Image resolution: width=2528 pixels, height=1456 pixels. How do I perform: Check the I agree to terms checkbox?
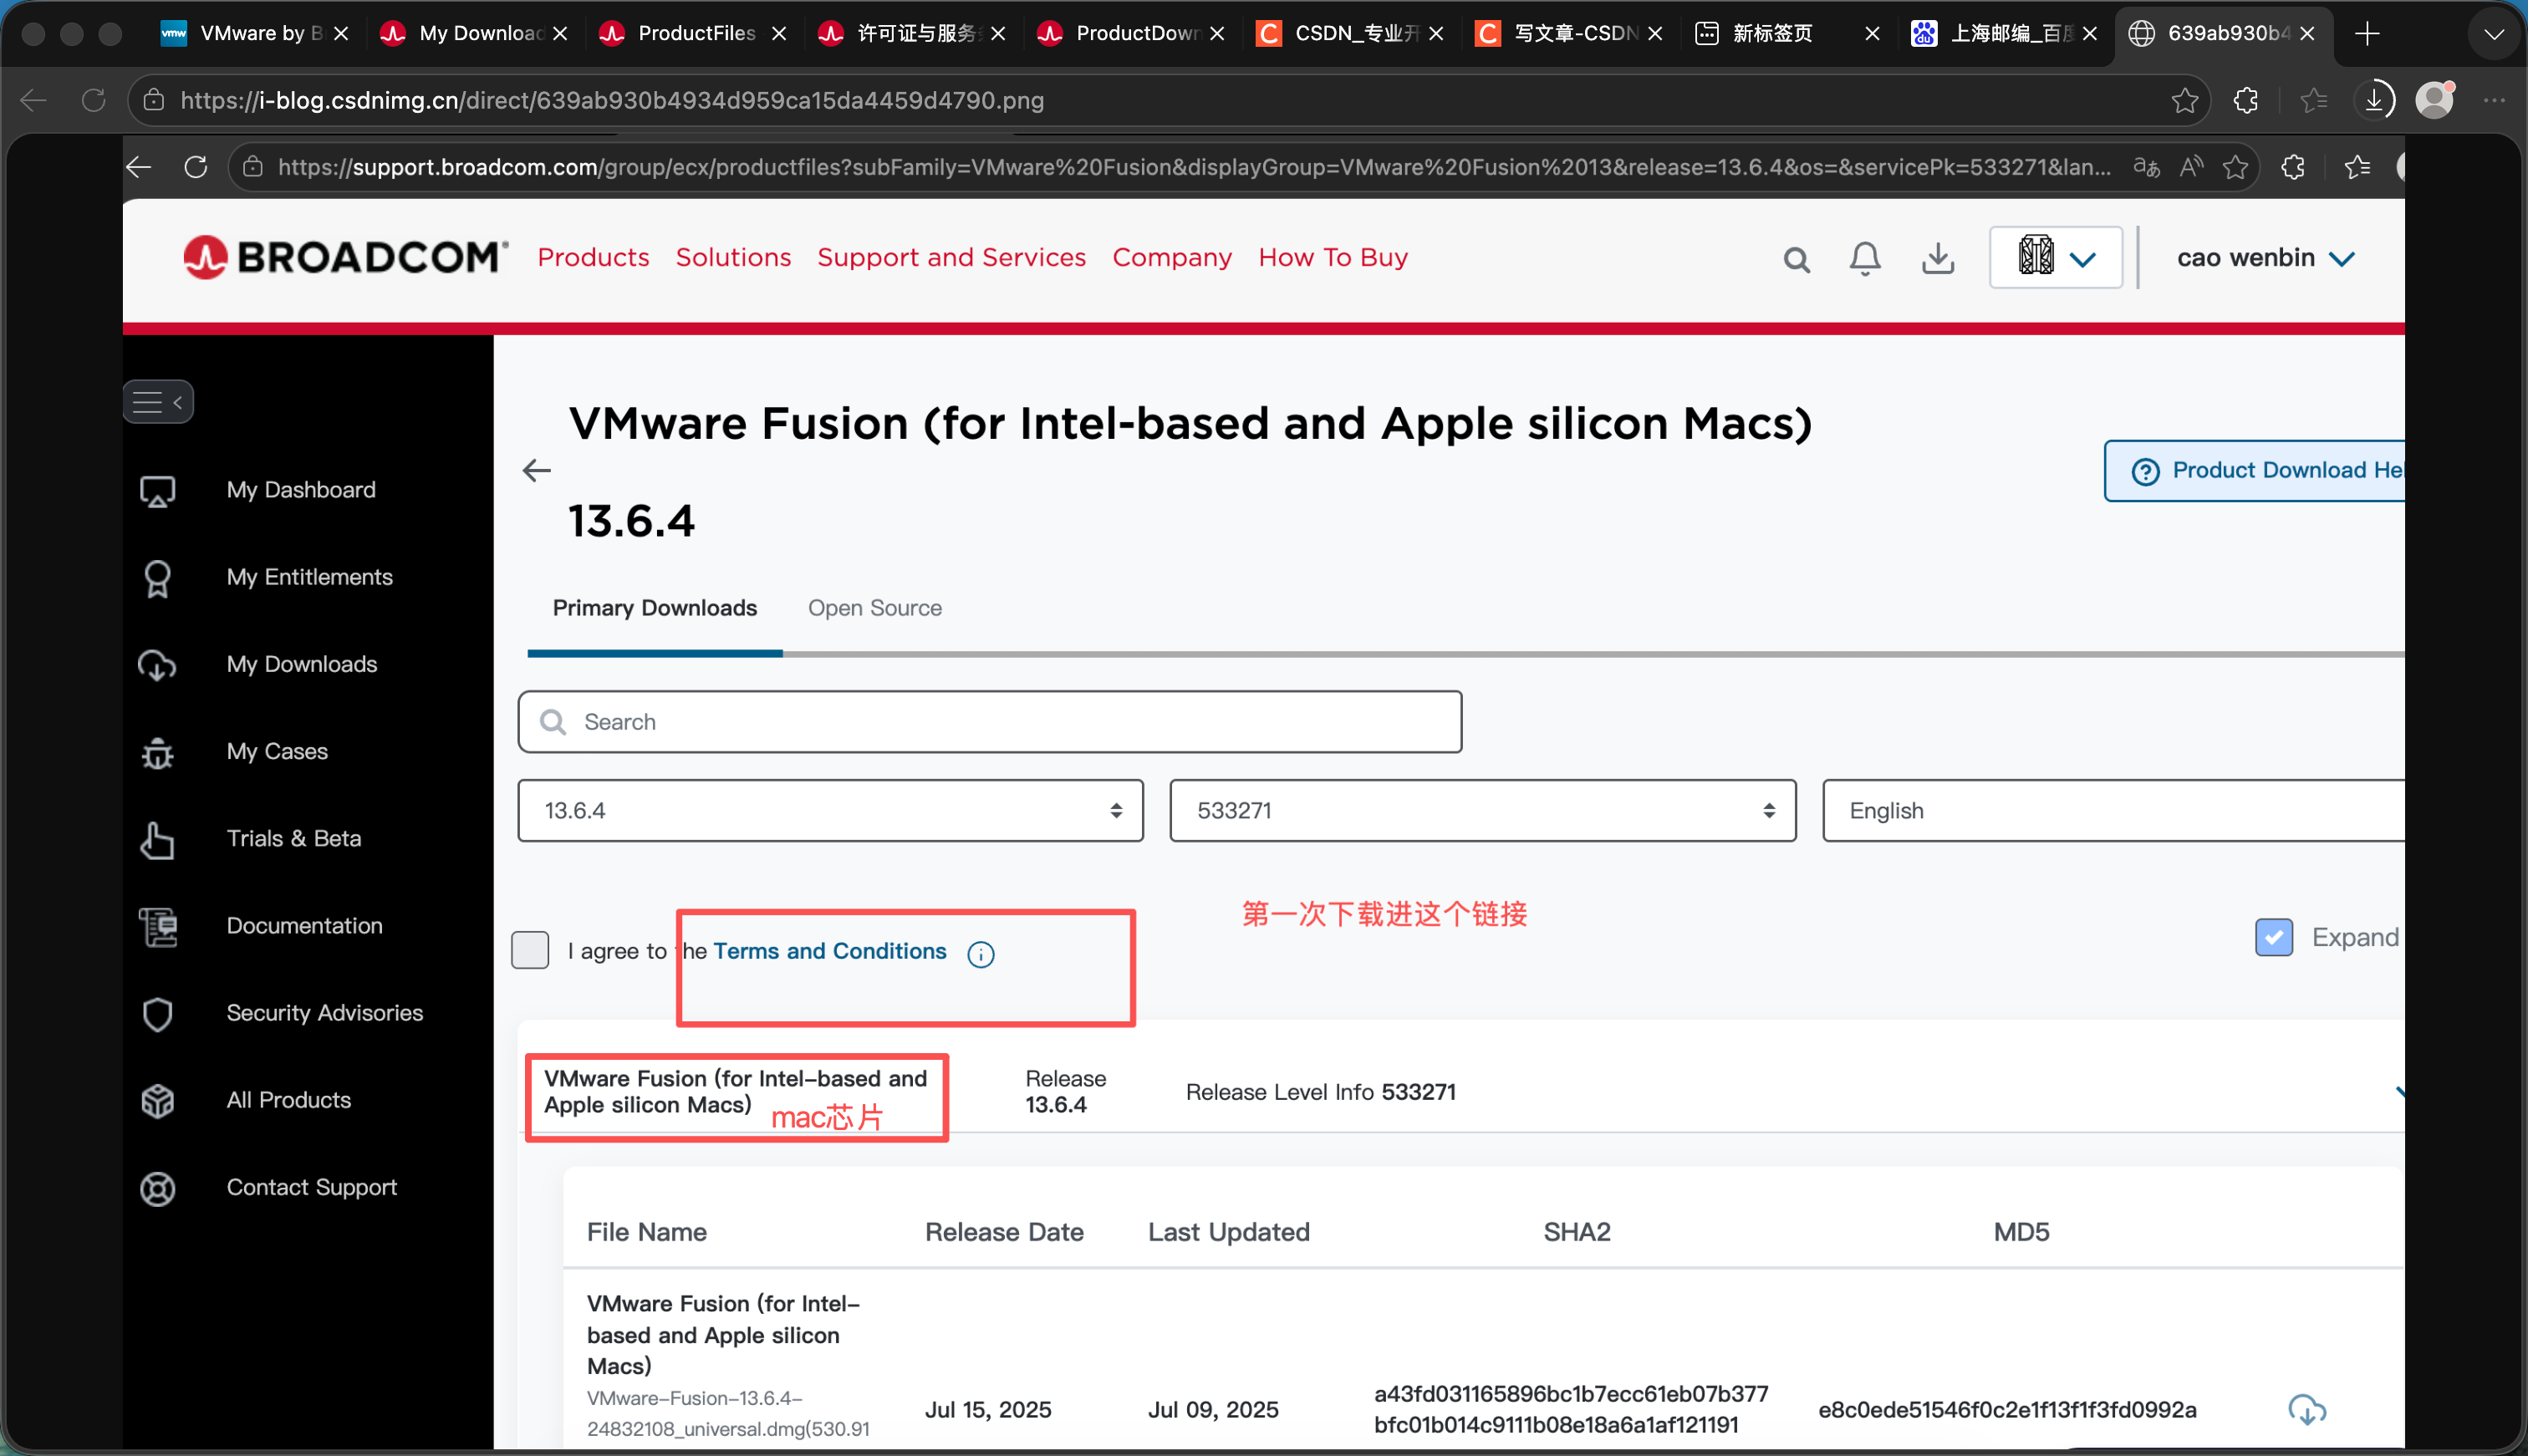530,950
